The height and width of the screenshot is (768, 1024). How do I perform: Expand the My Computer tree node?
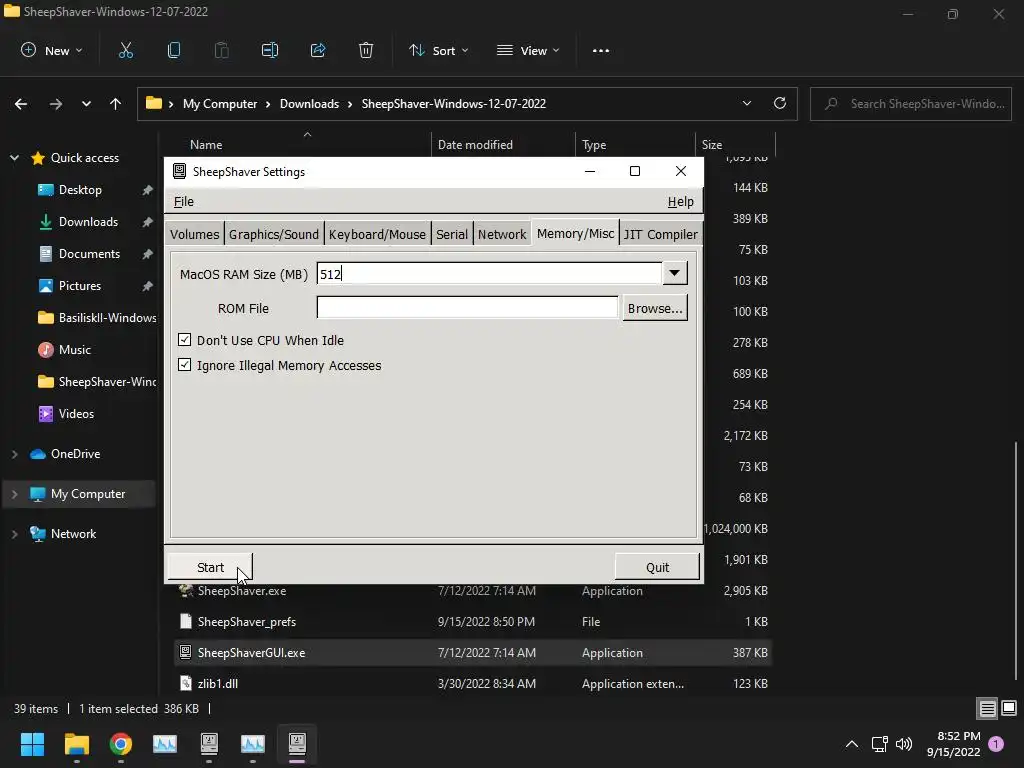pyautogui.click(x=14, y=494)
